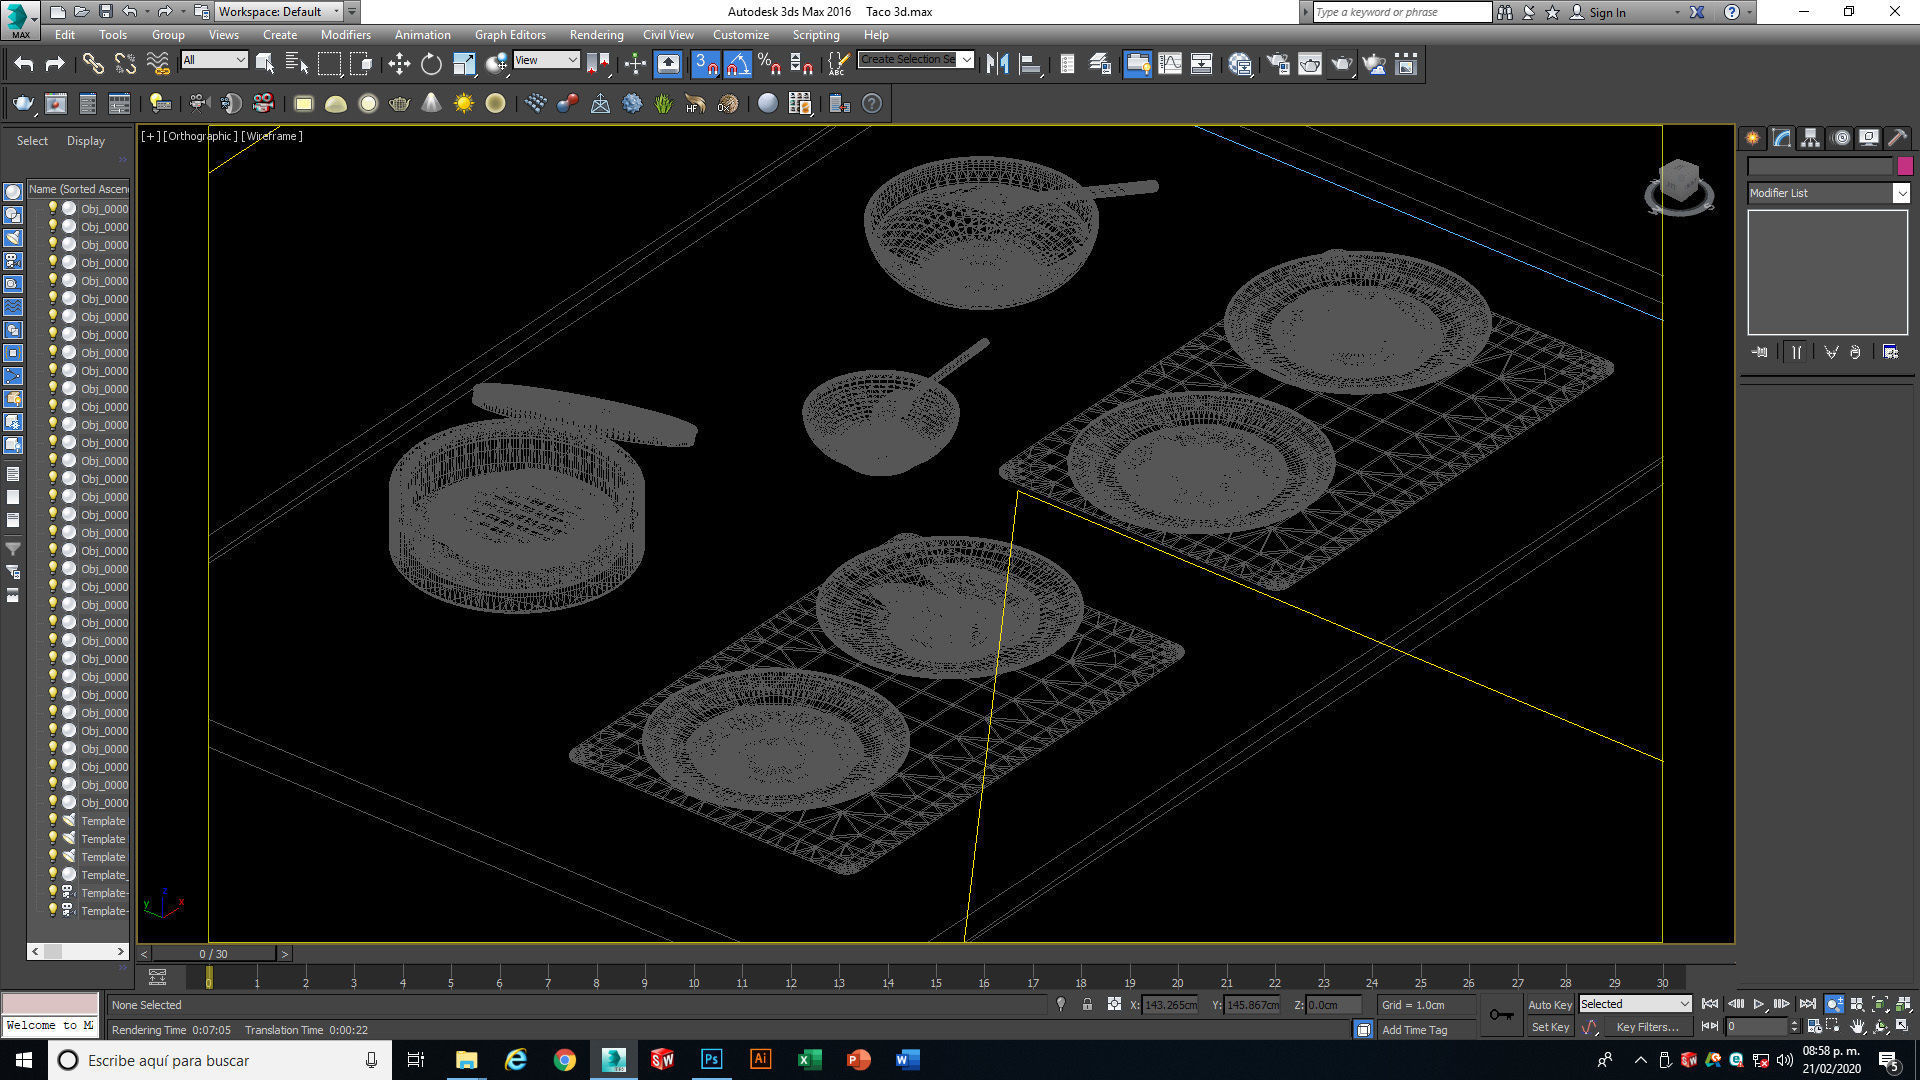Click the help question mark toolbar icon
The image size is (1920, 1080).
872,103
